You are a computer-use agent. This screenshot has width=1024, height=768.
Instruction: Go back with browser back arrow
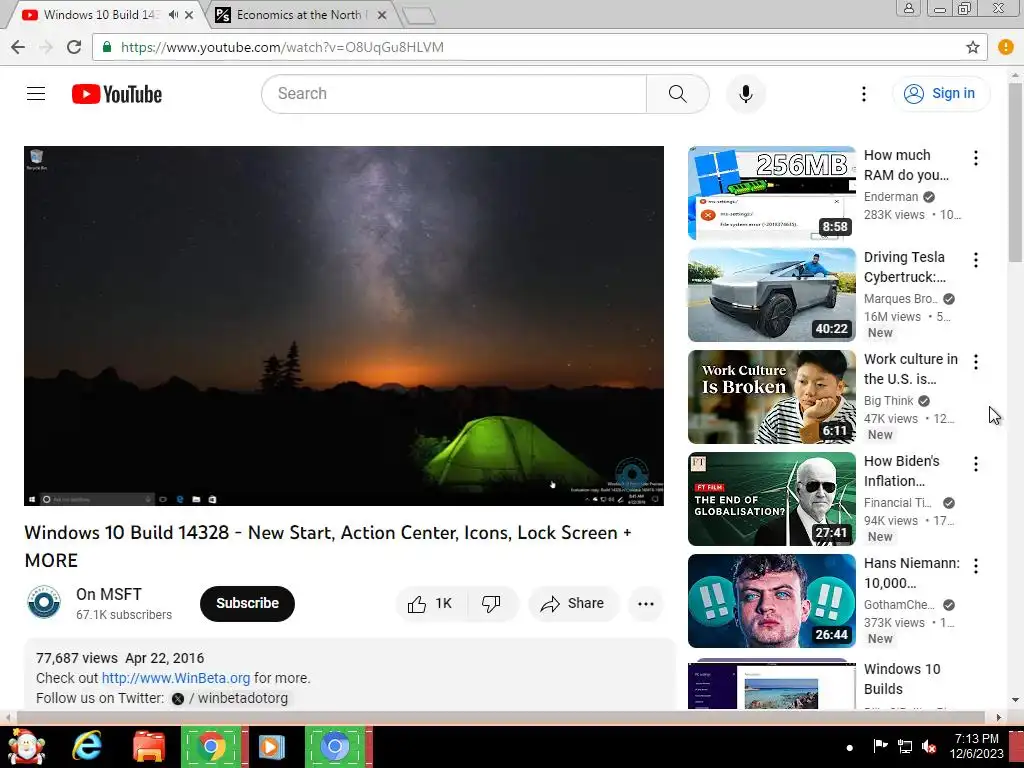point(18,47)
